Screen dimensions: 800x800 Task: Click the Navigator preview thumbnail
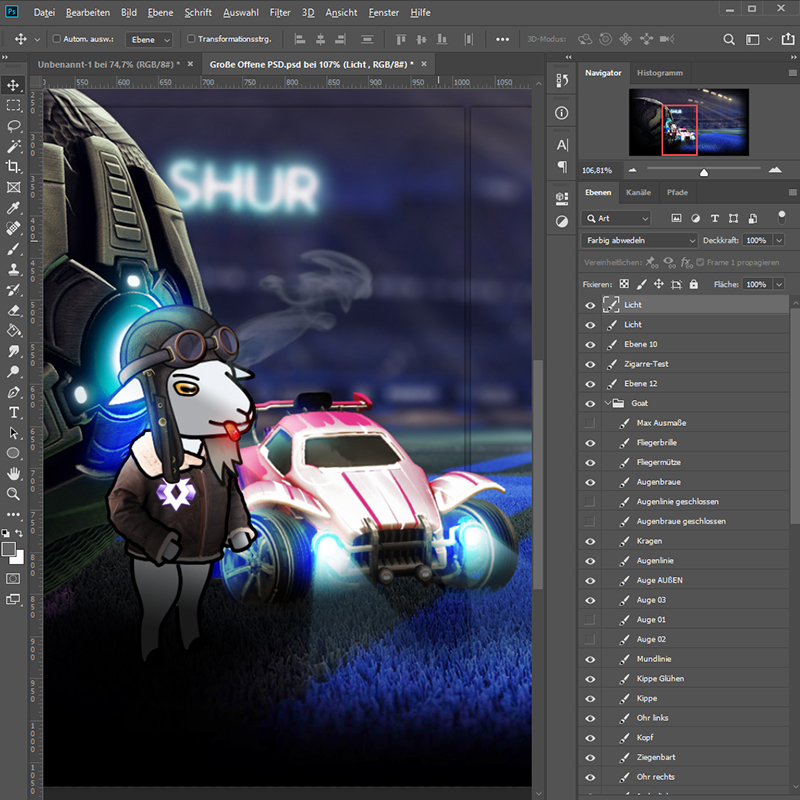(x=689, y=122)
